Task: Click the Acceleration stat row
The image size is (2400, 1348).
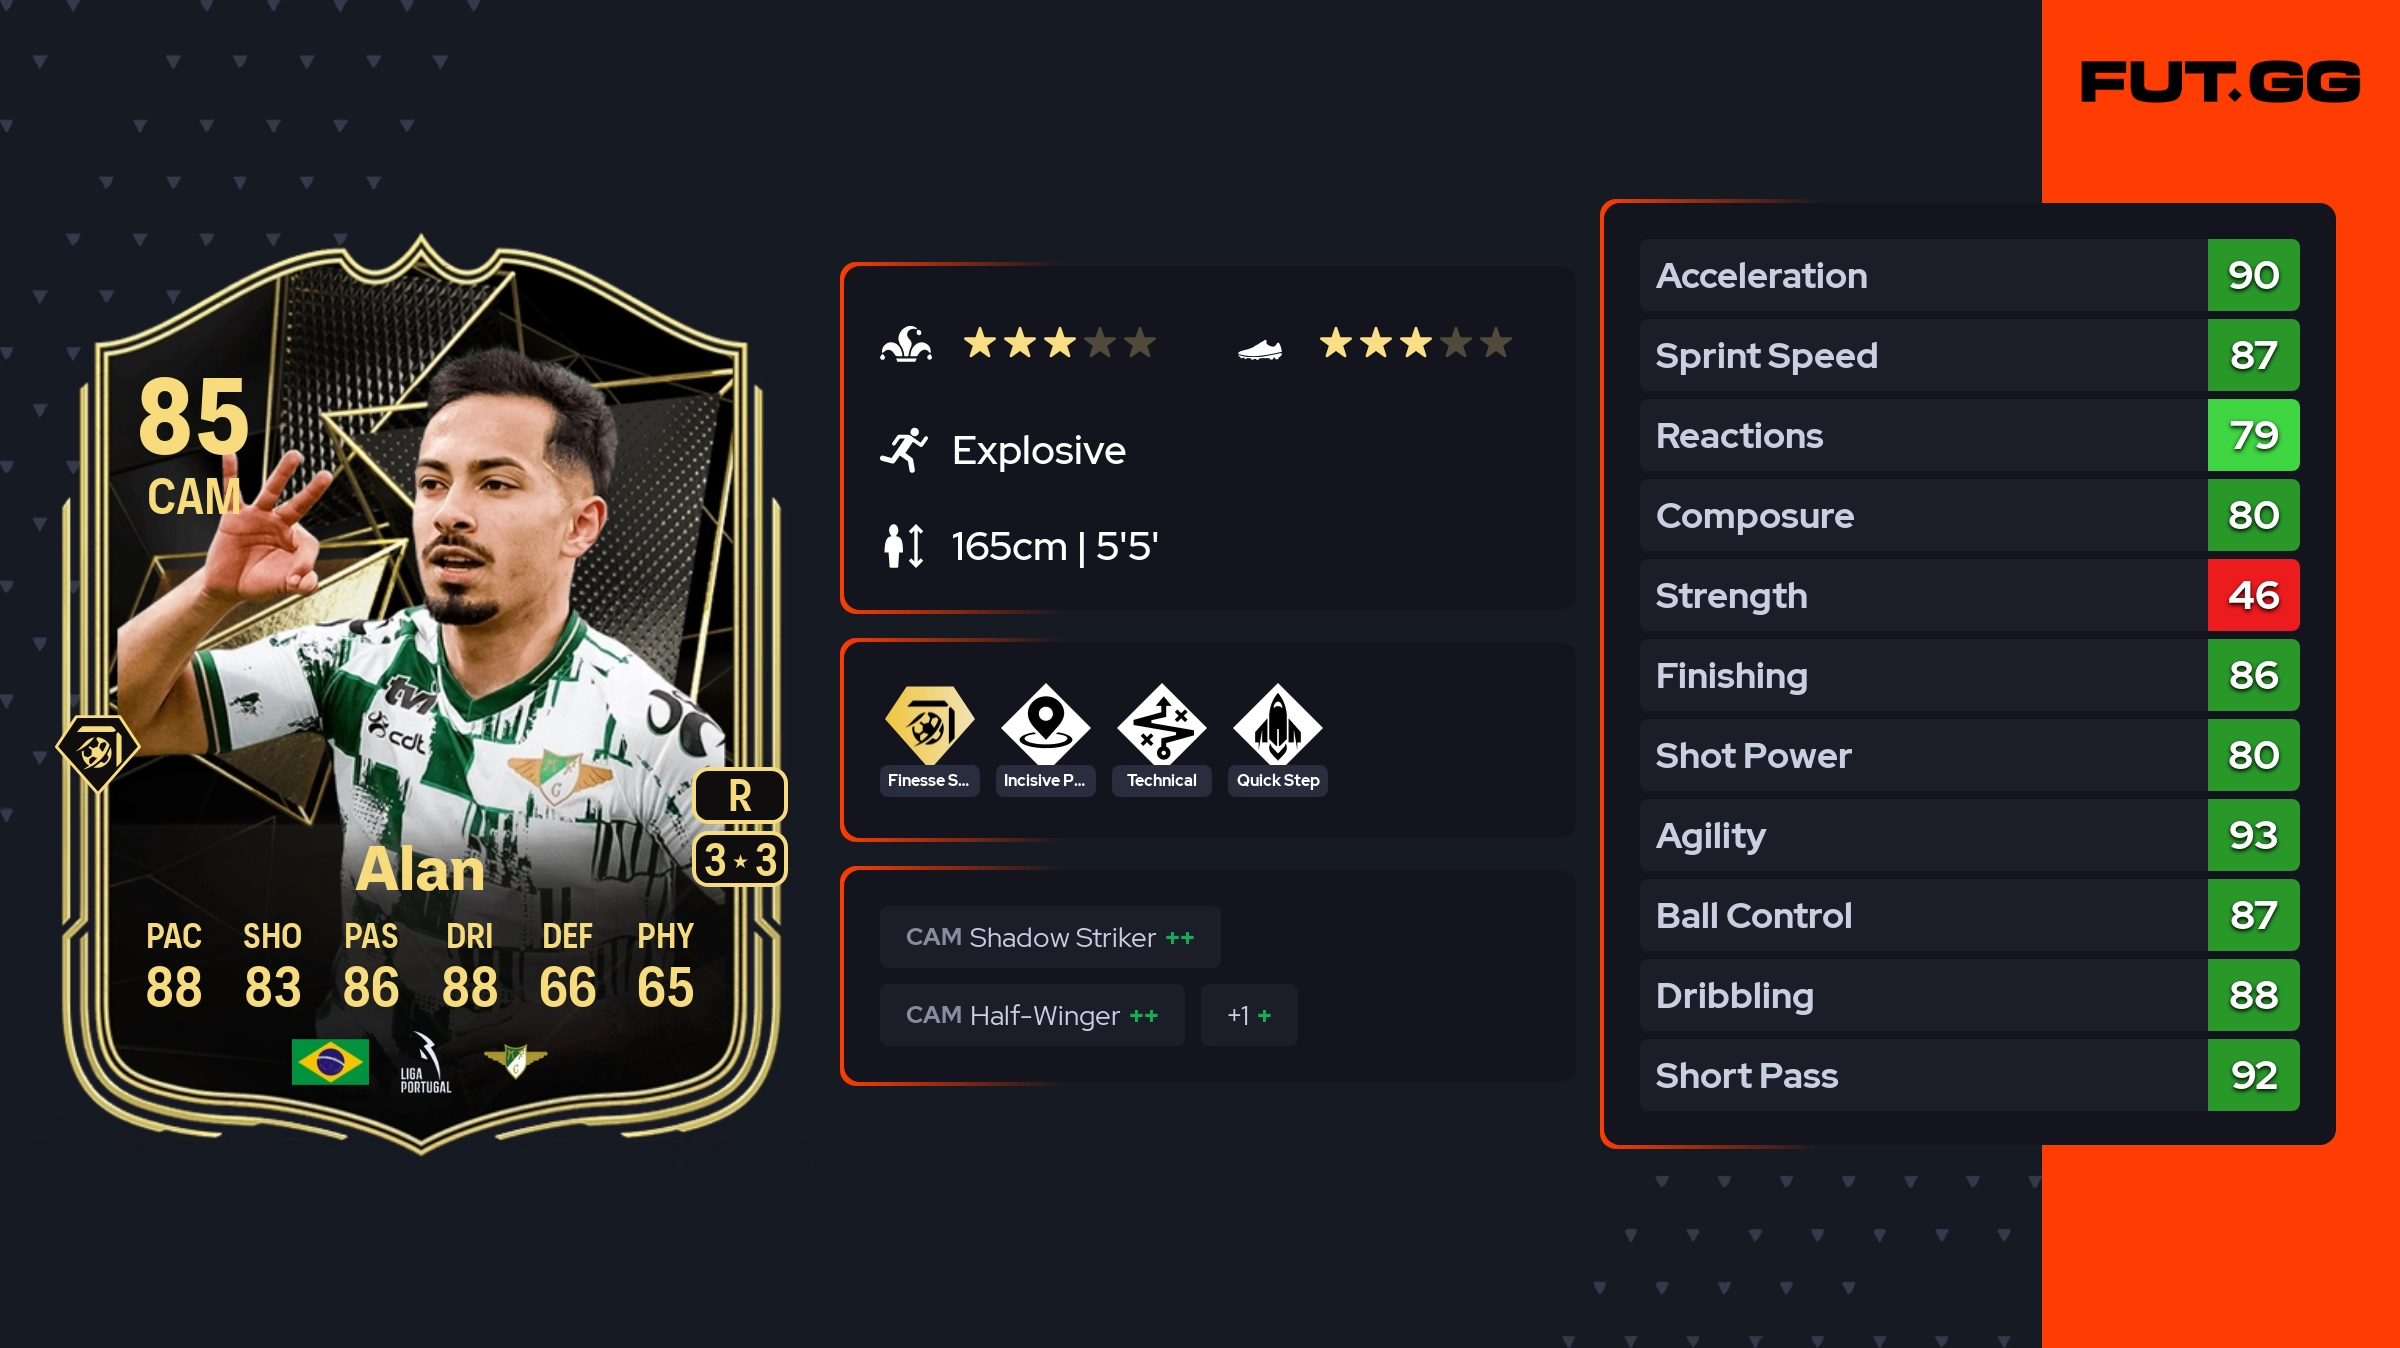Action: click(x=1969, y=275)
